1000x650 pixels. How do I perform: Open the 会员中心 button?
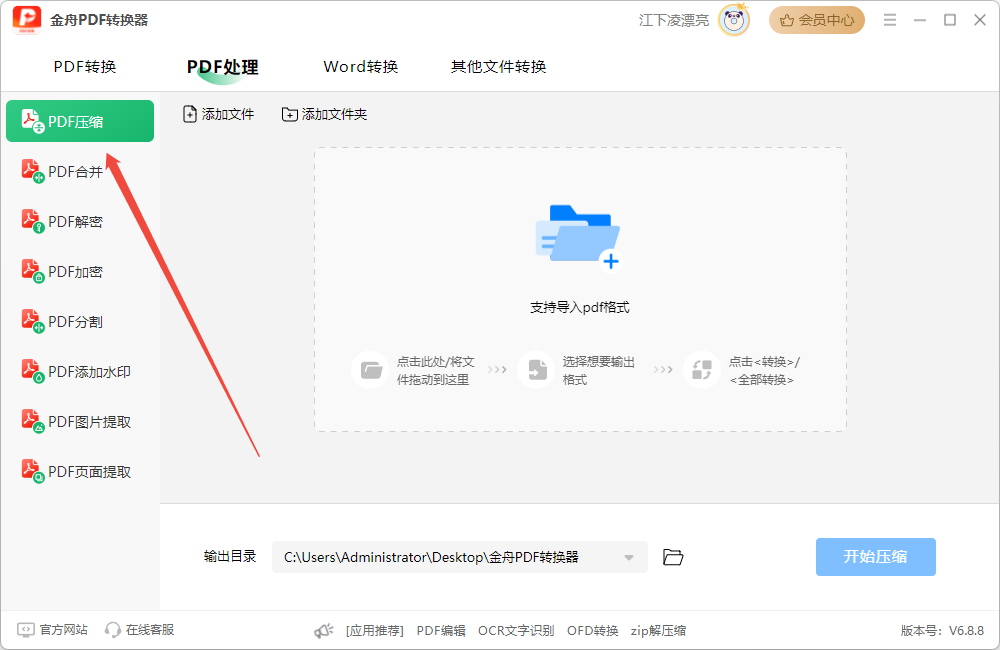pyautogui.click(x=817, y=20)
